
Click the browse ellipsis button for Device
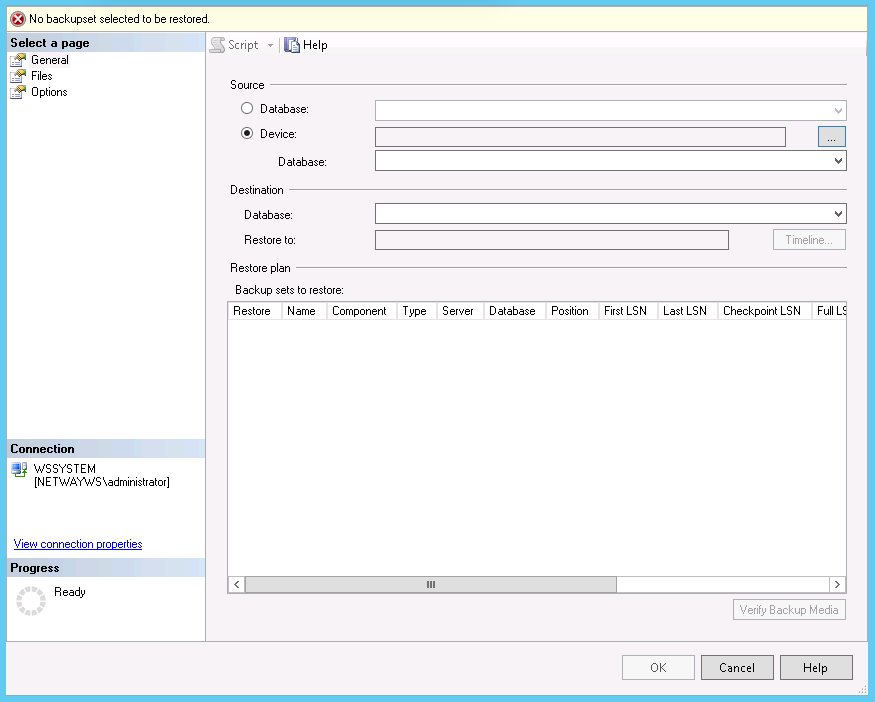[831, 136]
